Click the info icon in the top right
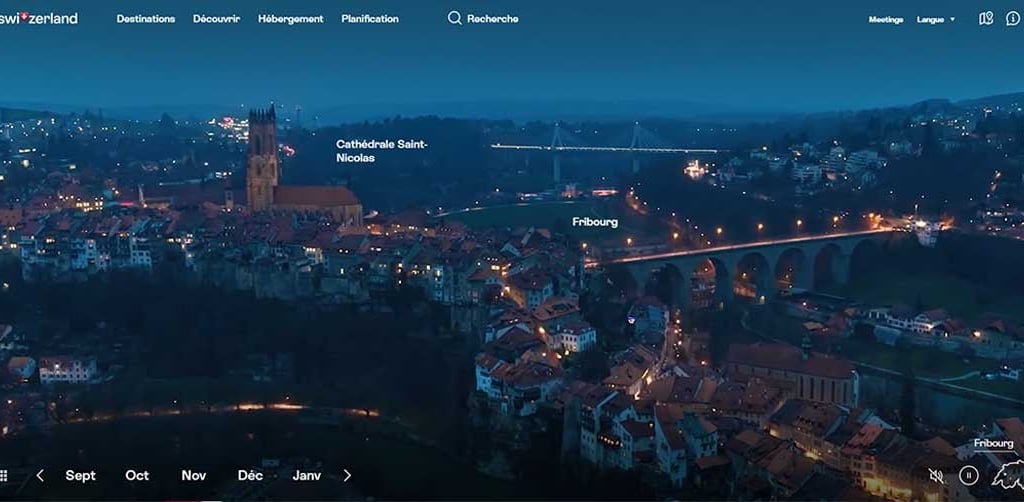Viewport: 1024px width, 502px height. tap(1012, 18)
